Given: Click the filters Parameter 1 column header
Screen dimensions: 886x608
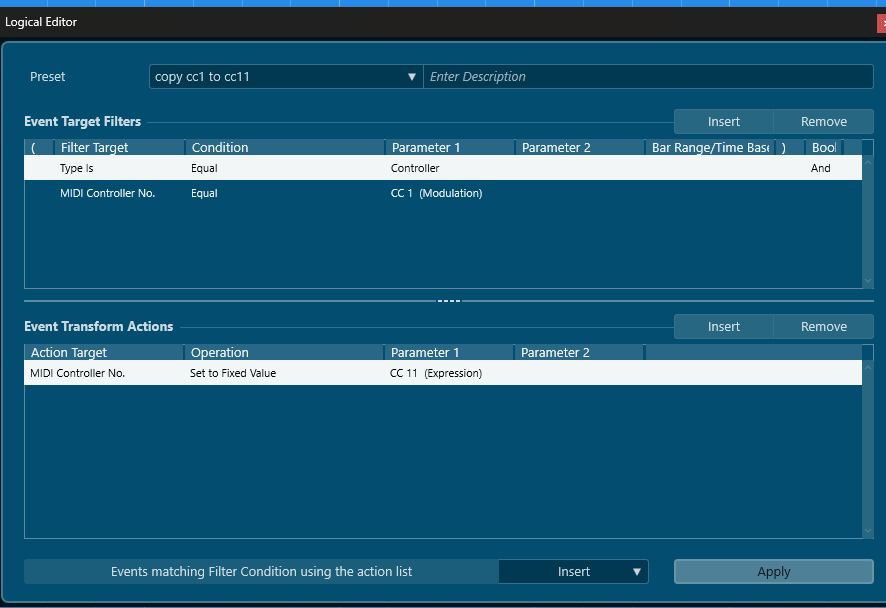Looking at the screenshot, I should 450,147.
